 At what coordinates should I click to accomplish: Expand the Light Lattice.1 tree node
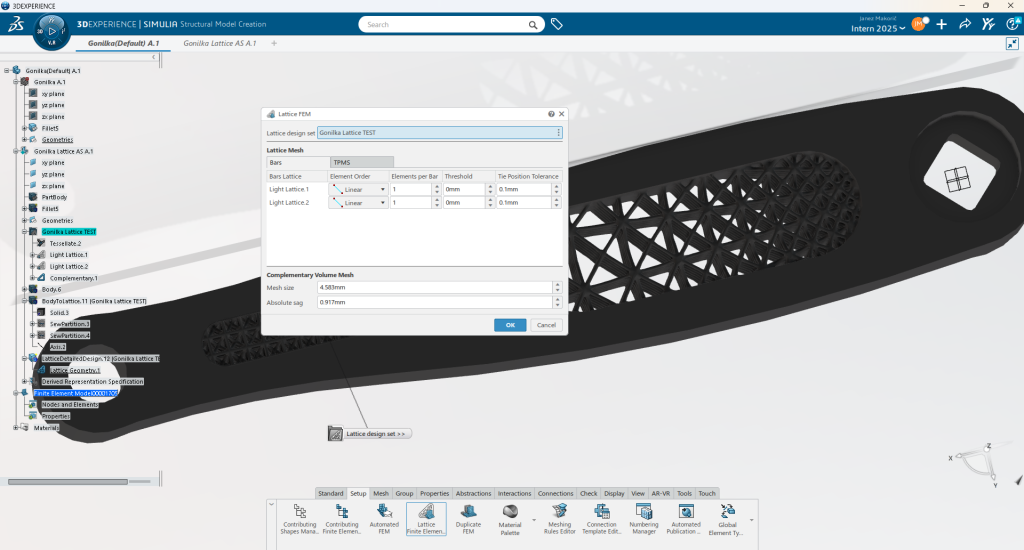point(32,255)
